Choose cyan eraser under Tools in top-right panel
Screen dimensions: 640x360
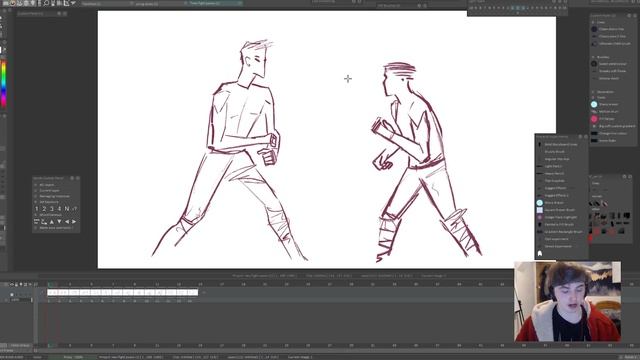(x=594, y=104)
